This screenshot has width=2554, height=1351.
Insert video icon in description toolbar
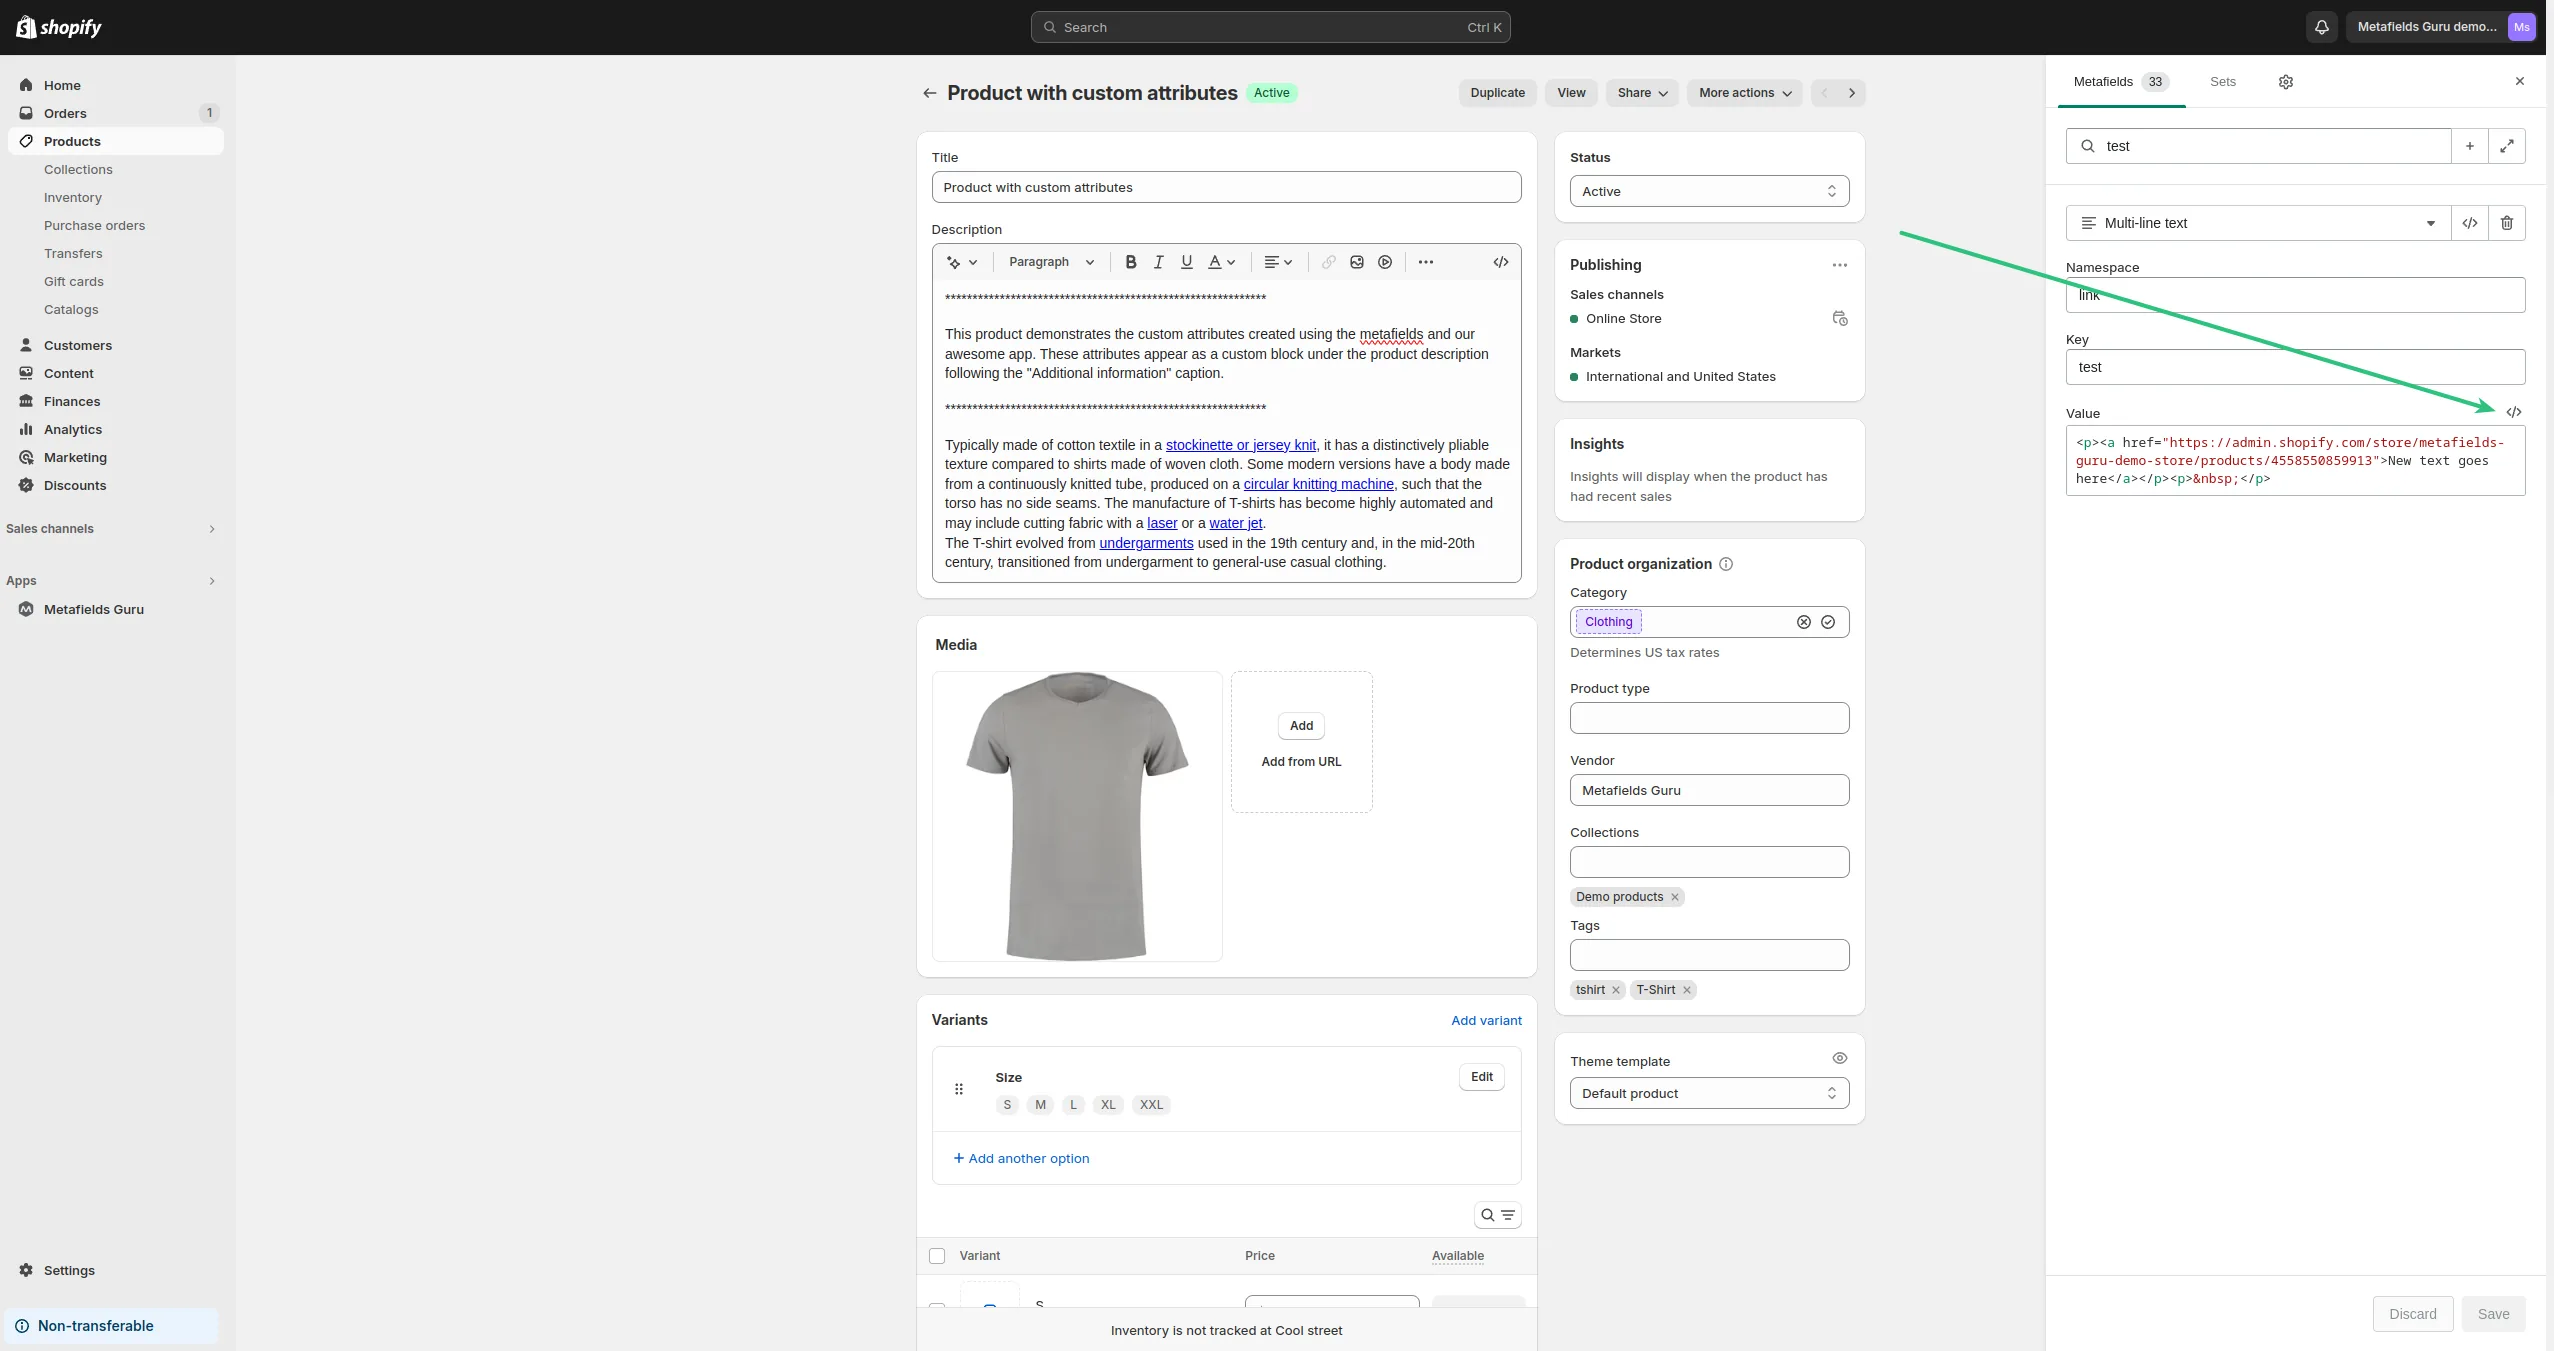tap(1384, 262)
